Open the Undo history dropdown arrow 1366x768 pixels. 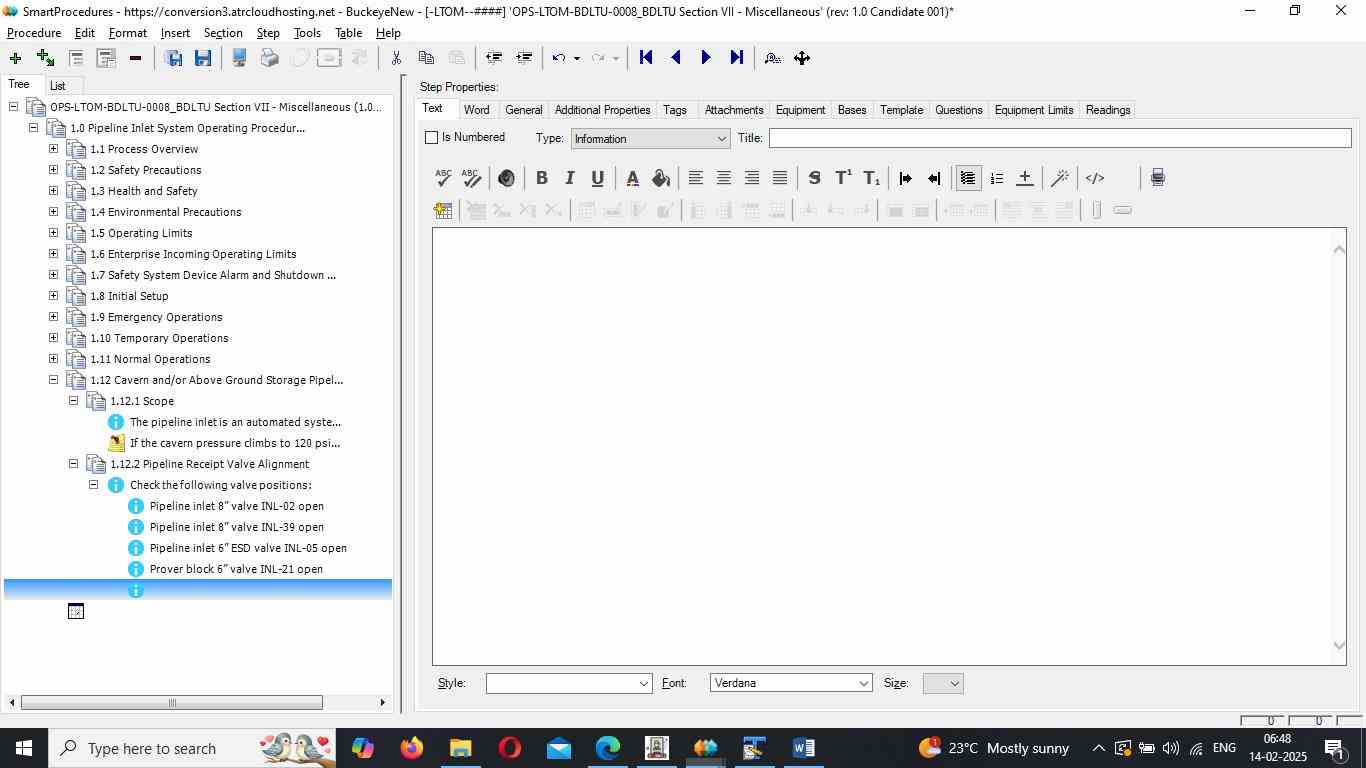576,58
